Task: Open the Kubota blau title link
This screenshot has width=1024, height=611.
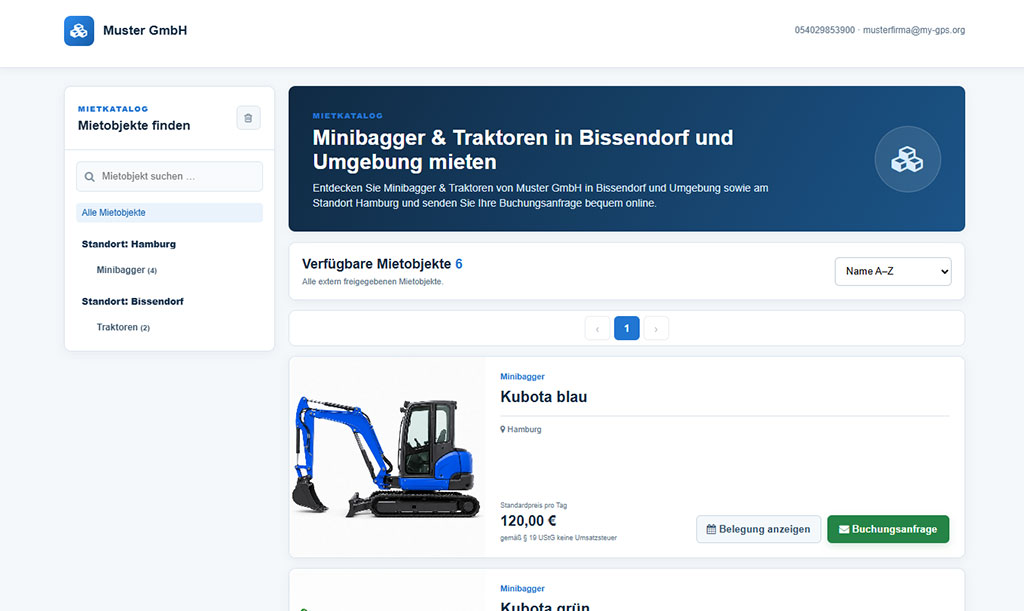Action: [x=543, y=397]
